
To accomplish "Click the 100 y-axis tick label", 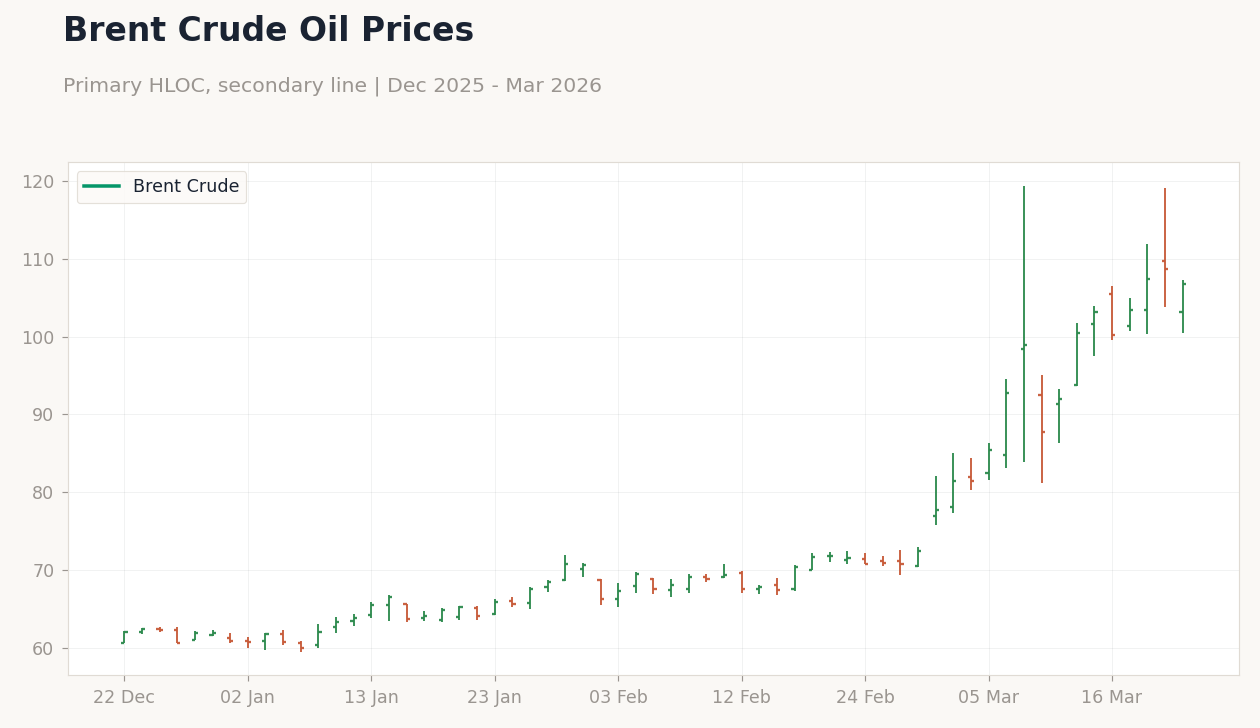I will tap(38, 337).
